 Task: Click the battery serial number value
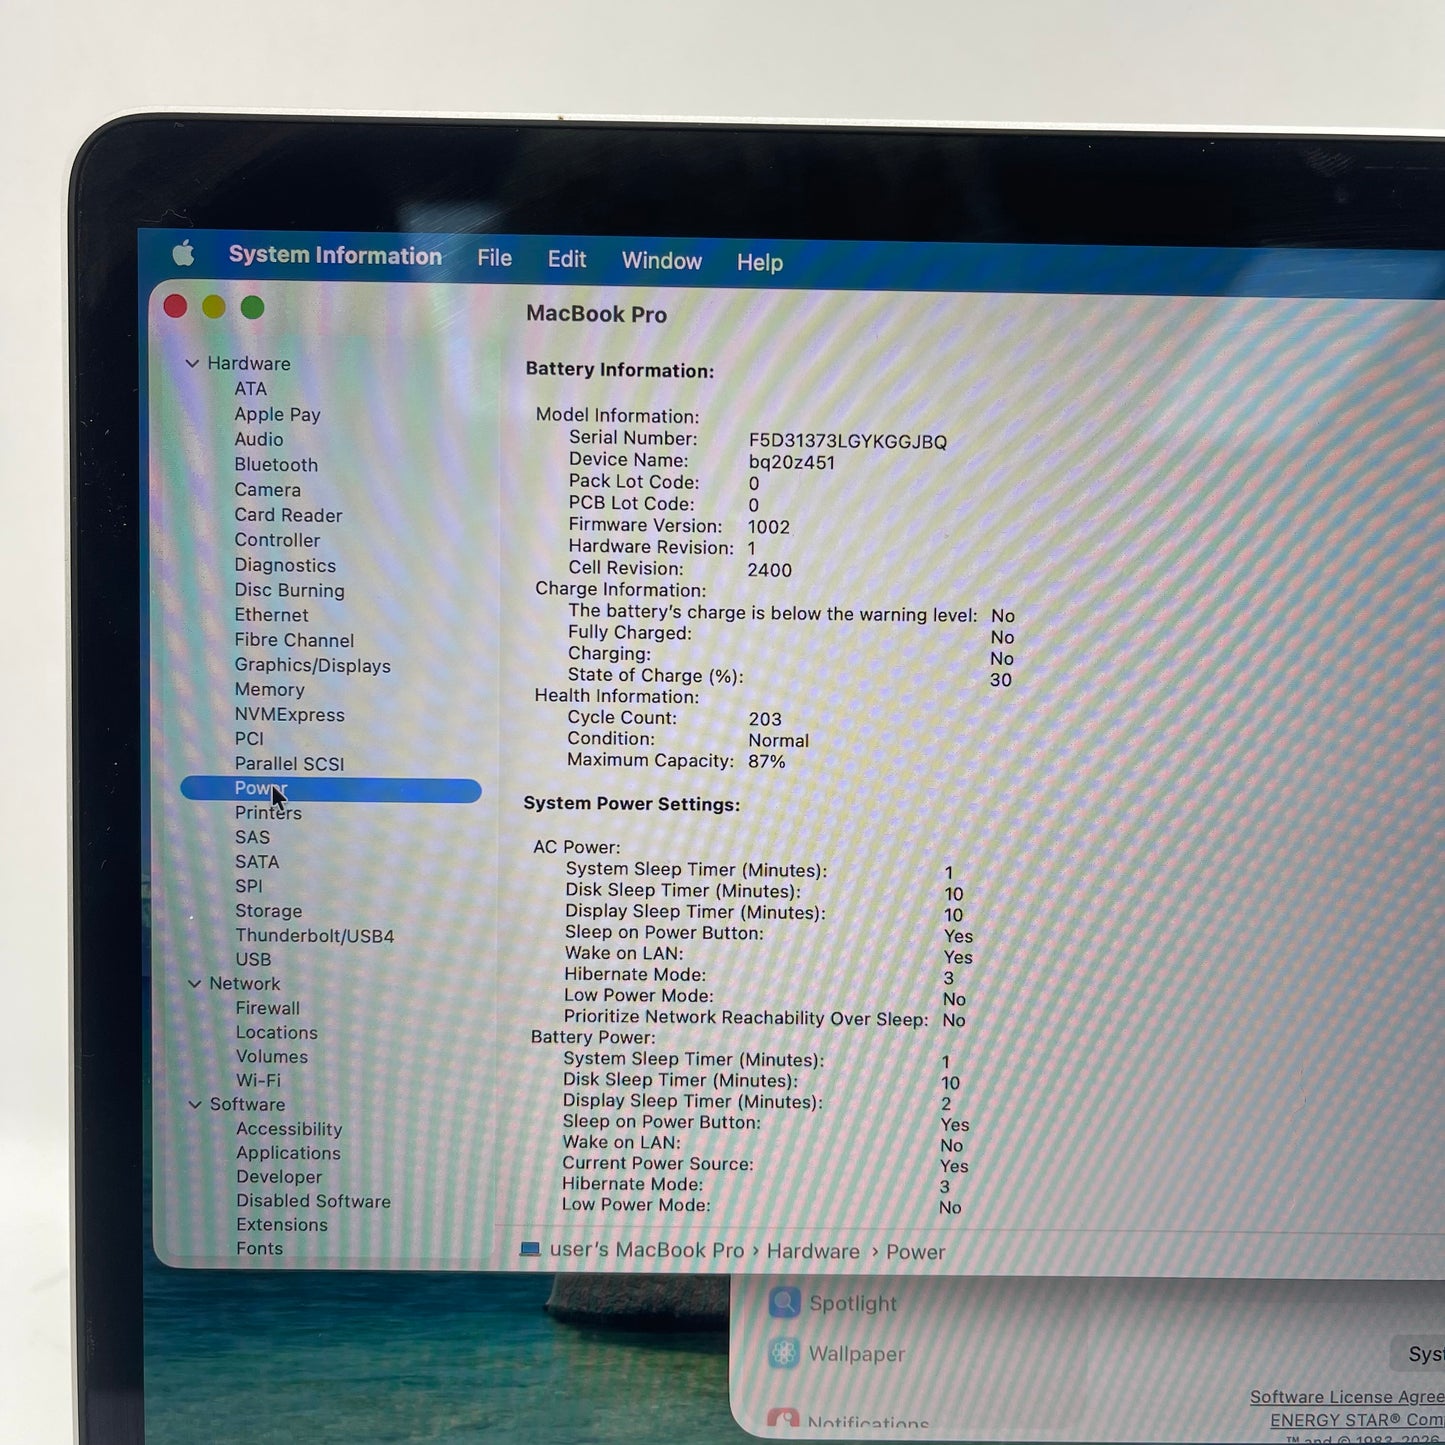(x=847, y=441)
